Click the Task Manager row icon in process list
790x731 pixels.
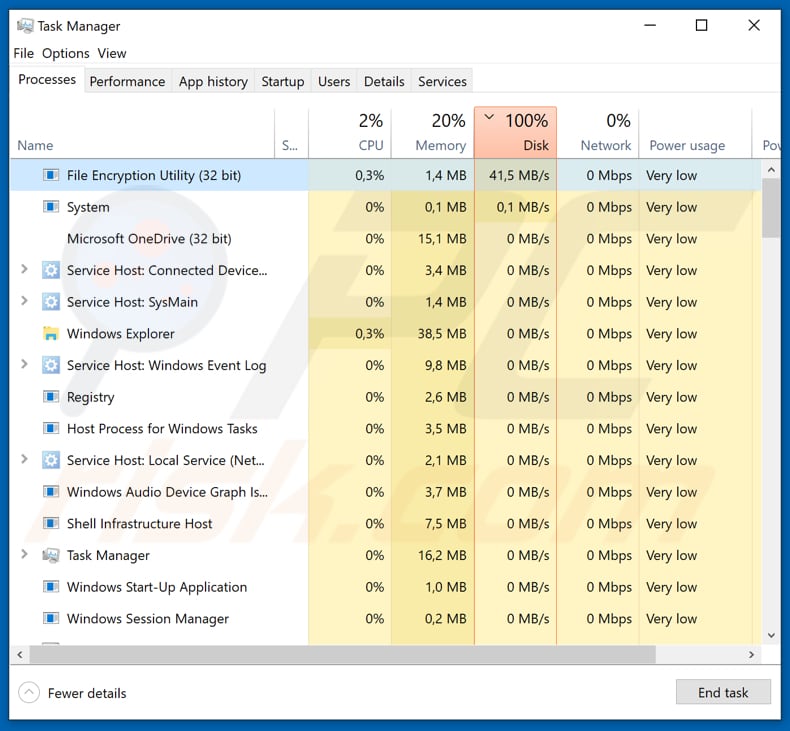[x=50, y=555]
